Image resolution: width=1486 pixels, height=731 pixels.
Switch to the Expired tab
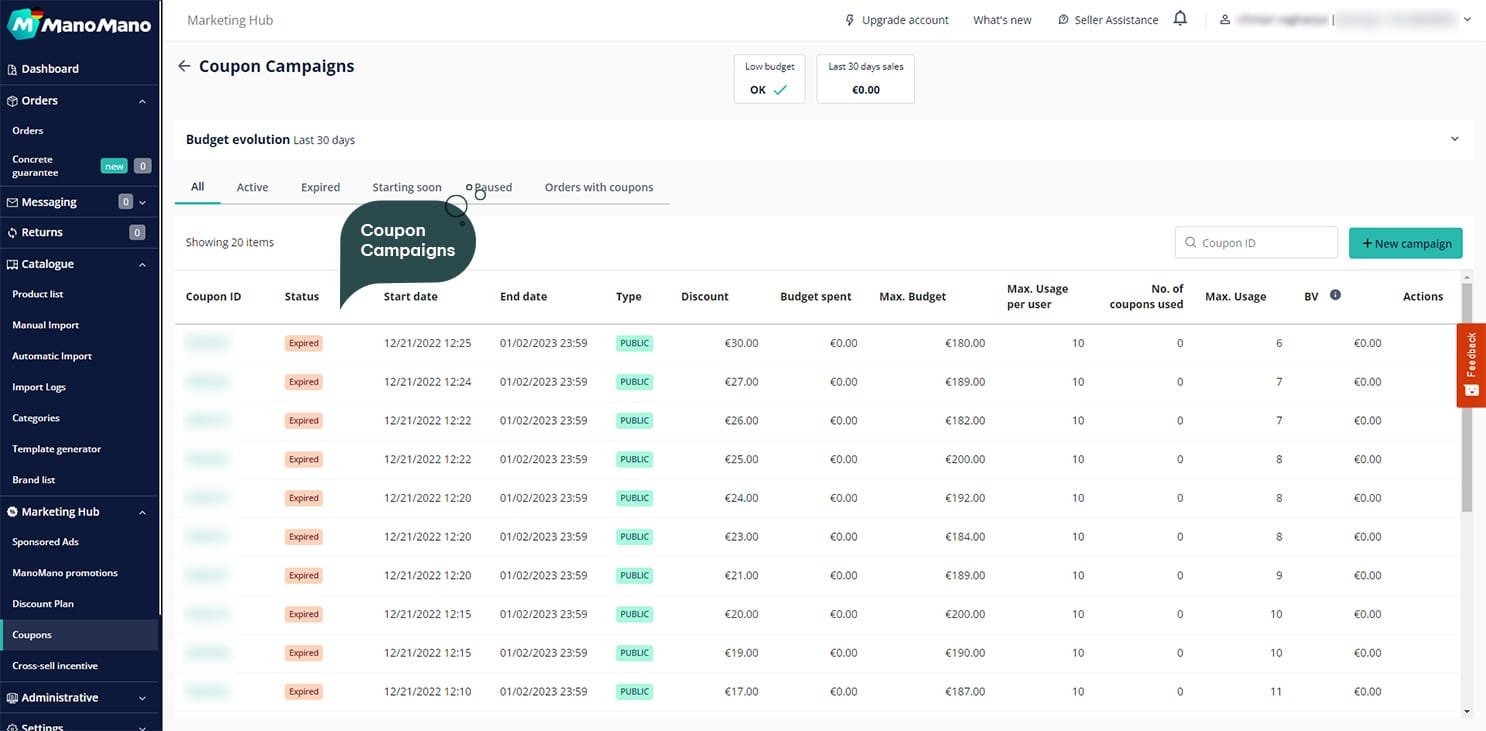coord(320,187)
